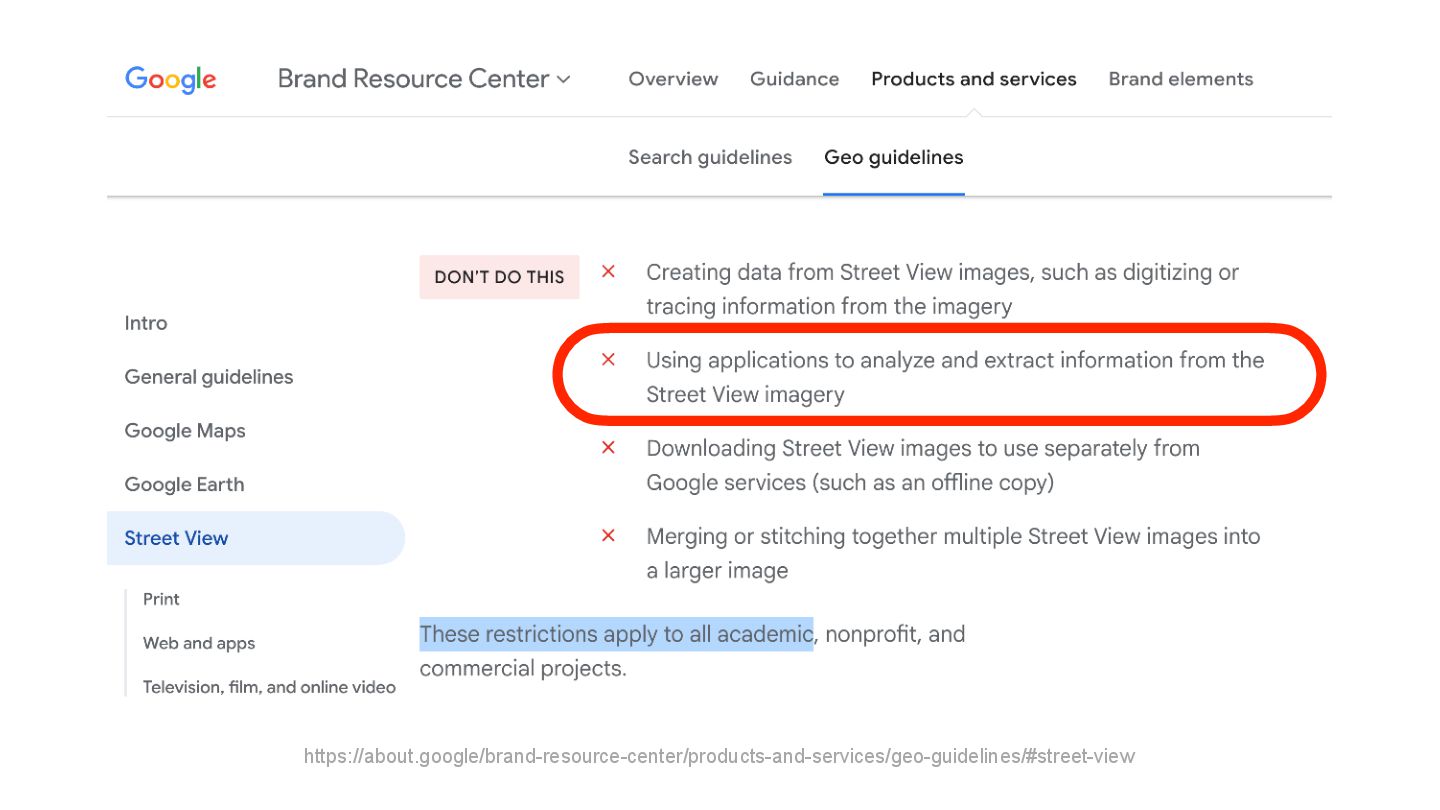Image resolution: width=1440 pixels, height=810 pixels.
Task: Click the DON'T DO THIS label
Action: (x=499, y=277)
